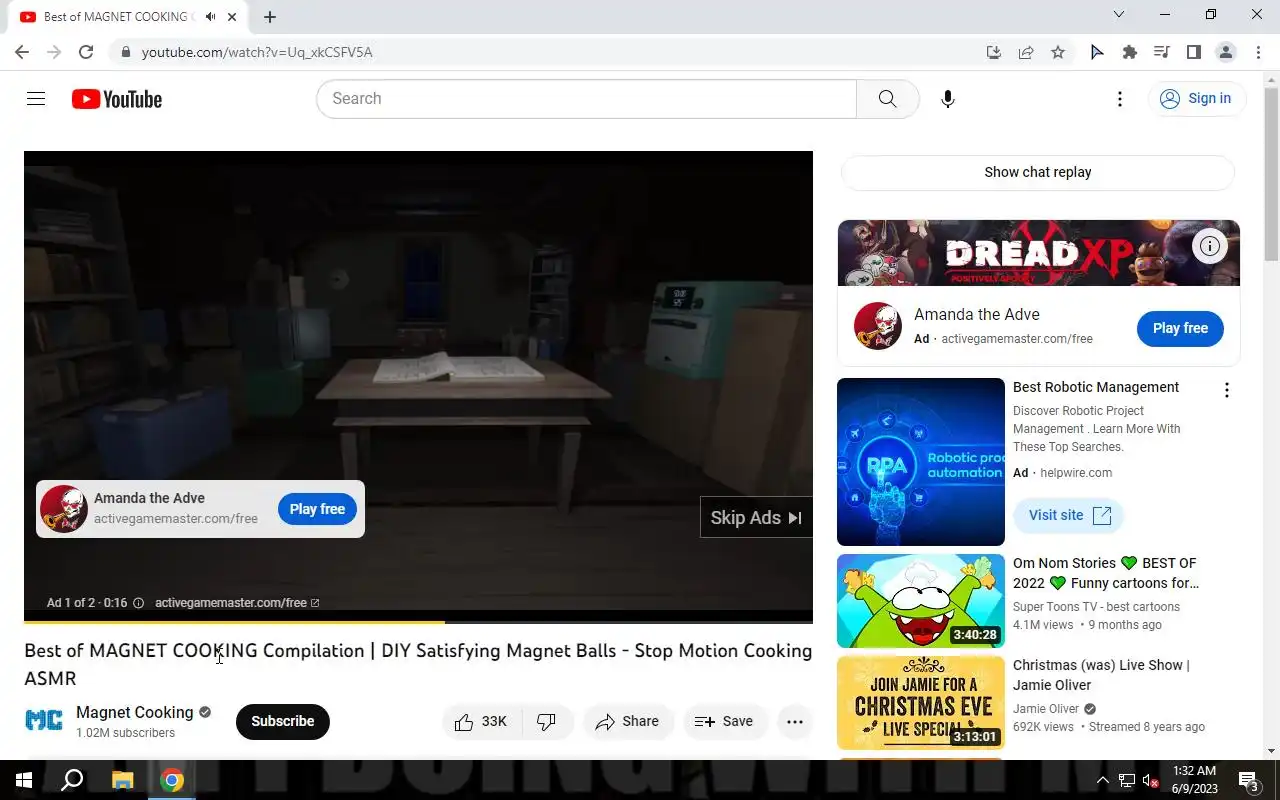Viewport: 1280px width, 800px height.
Task: Open the Windows Start menu
Action: [x=24, y=780]
